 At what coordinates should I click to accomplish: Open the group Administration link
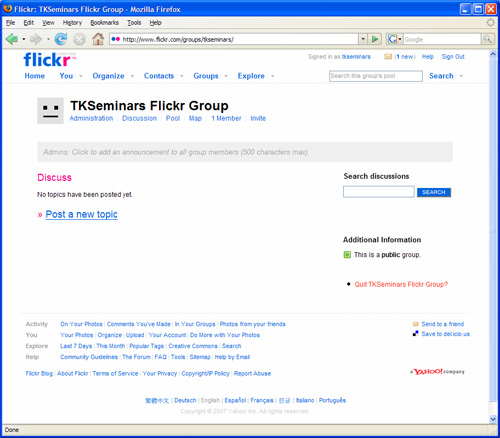coord(91,118)
